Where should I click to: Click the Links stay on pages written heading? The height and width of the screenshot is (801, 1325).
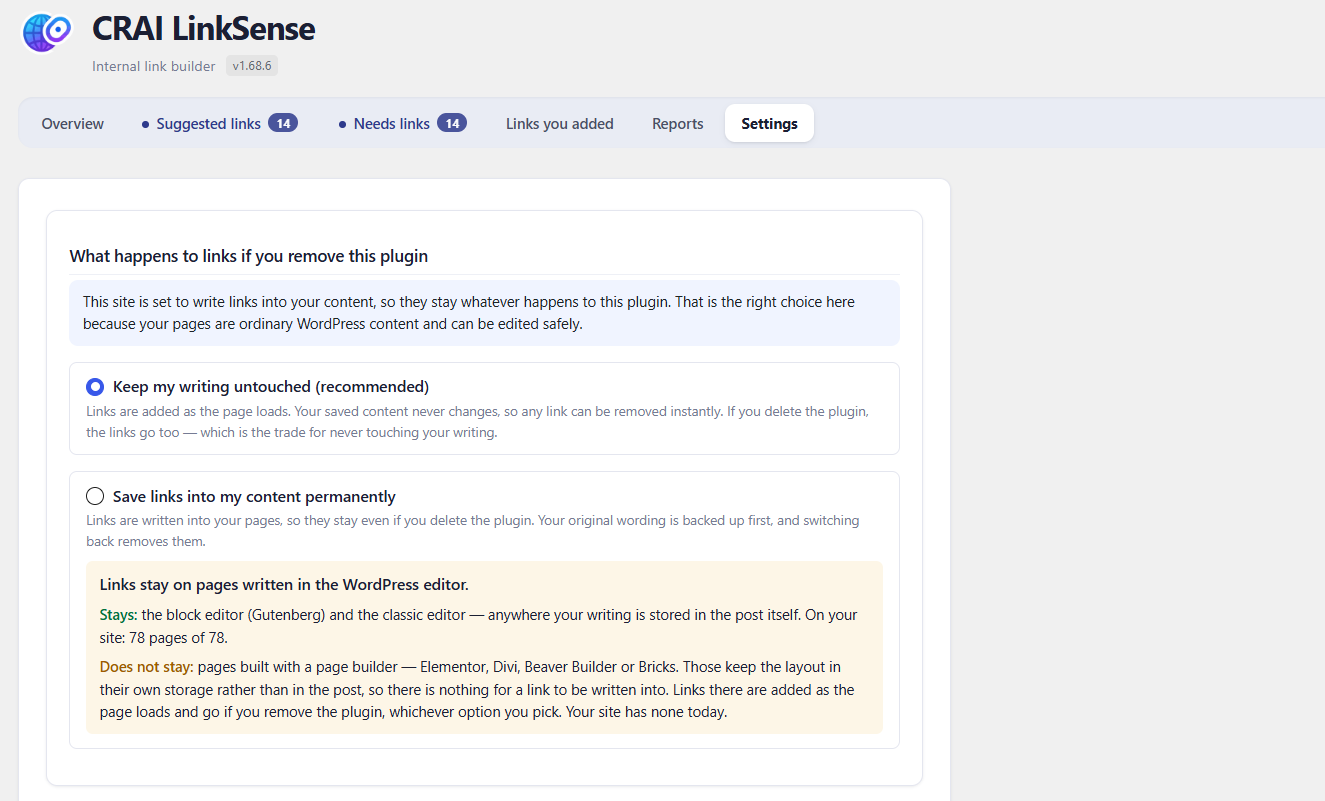point(284,584)
